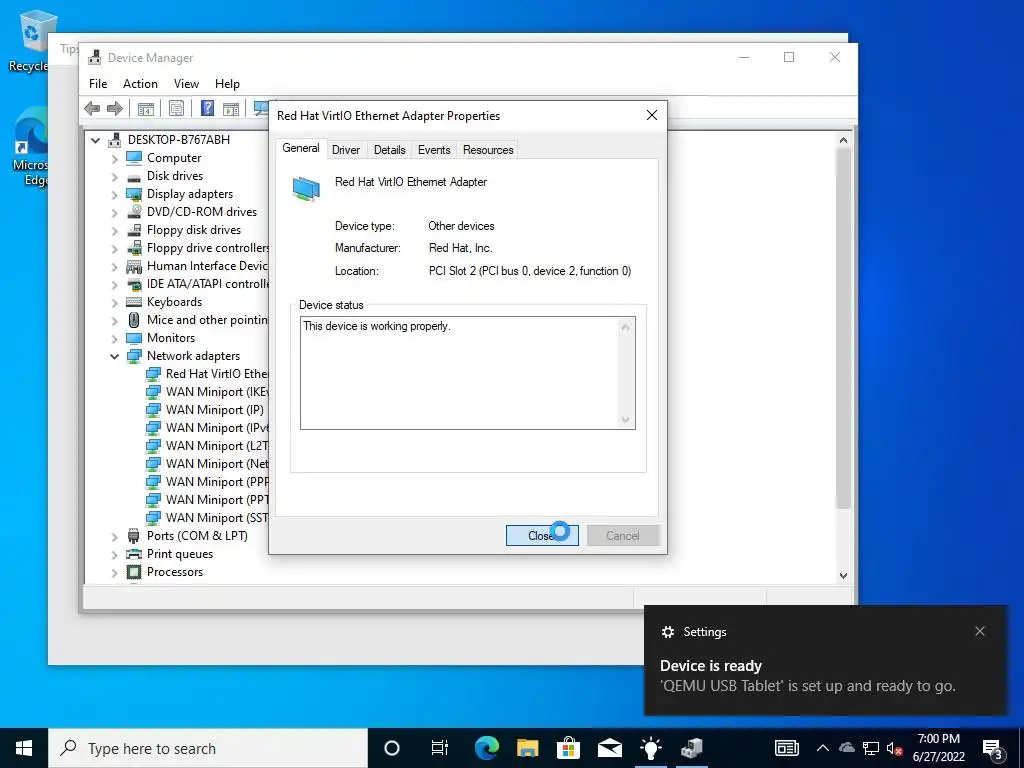Click the Floppy disk drives icon

pyautogui.click(x=134, y=230)
